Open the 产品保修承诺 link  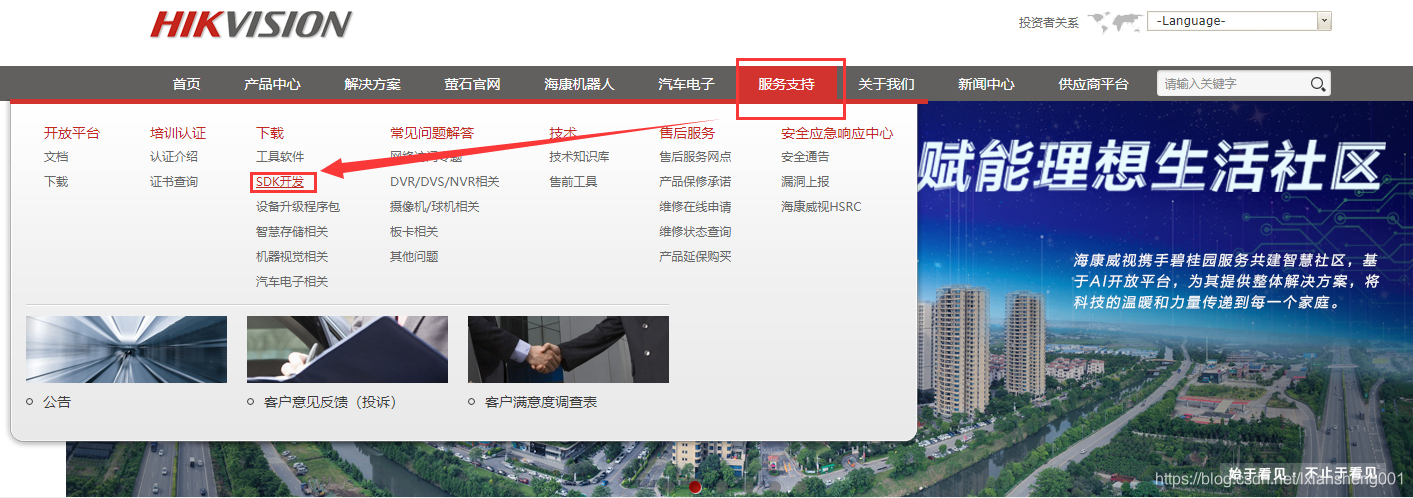click(695, 182)
